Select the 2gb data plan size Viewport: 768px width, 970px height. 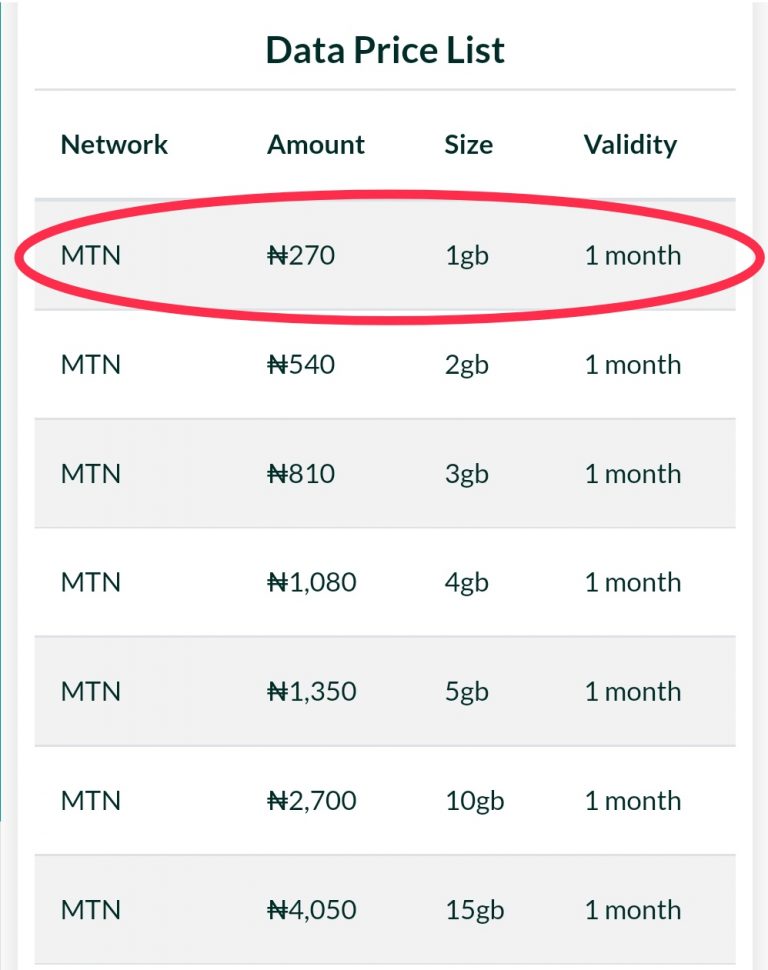point(467,365)
